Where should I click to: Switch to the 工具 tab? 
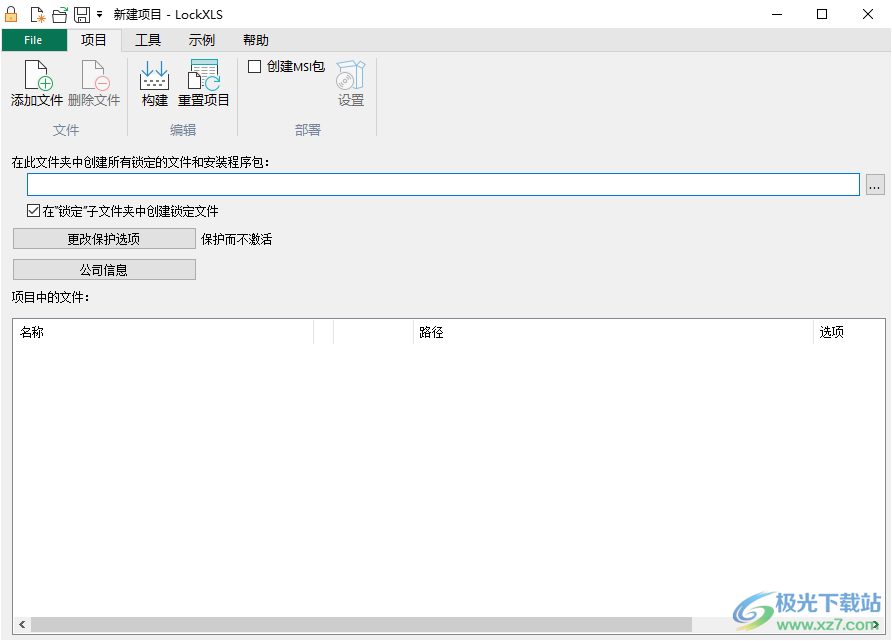(x=148, y=40)
